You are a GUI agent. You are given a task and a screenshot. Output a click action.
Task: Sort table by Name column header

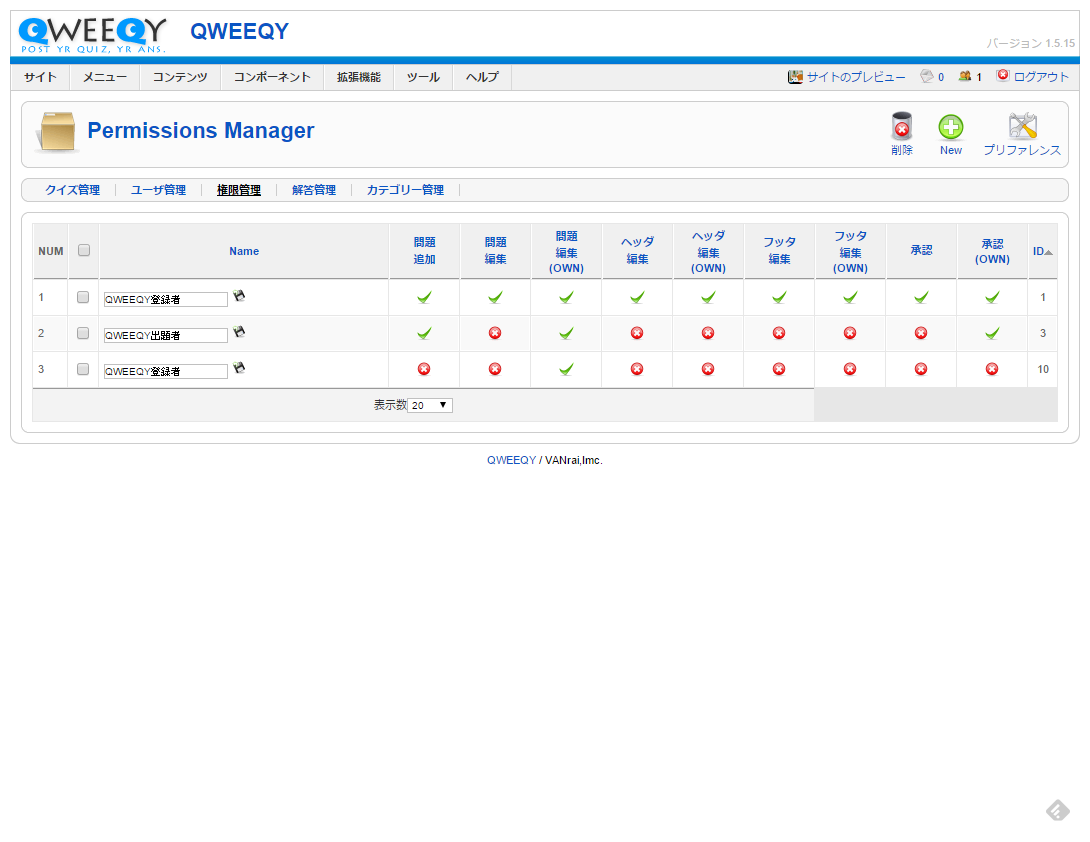244,251
